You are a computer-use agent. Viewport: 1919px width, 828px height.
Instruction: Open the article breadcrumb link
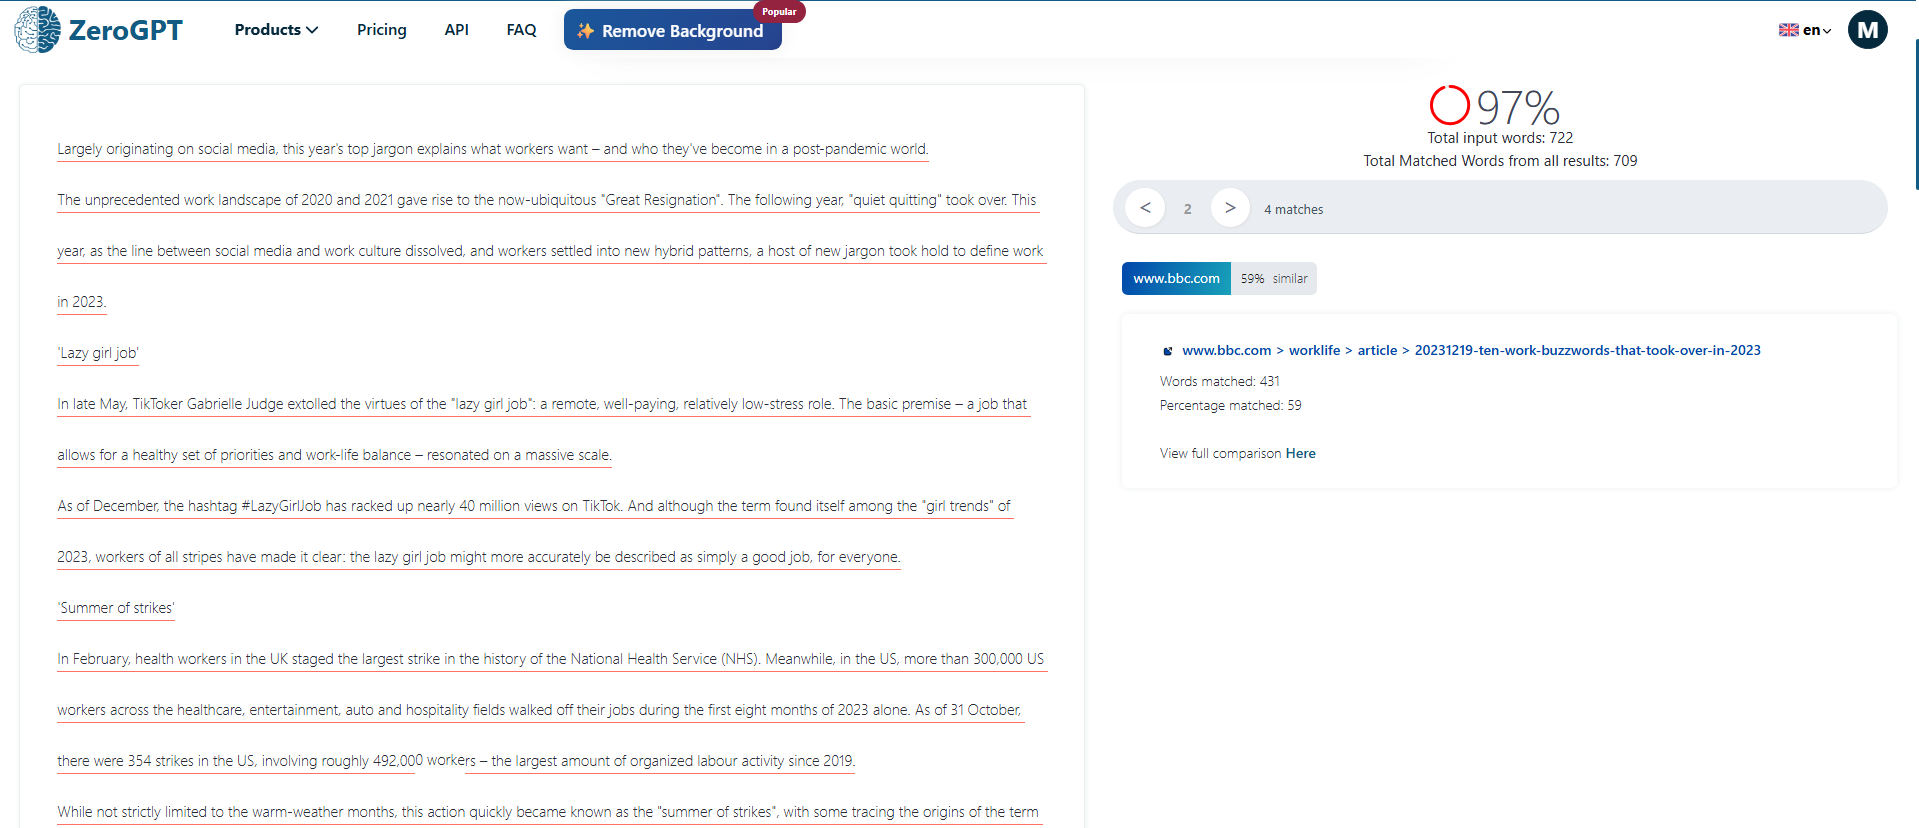coord(1377,351)
